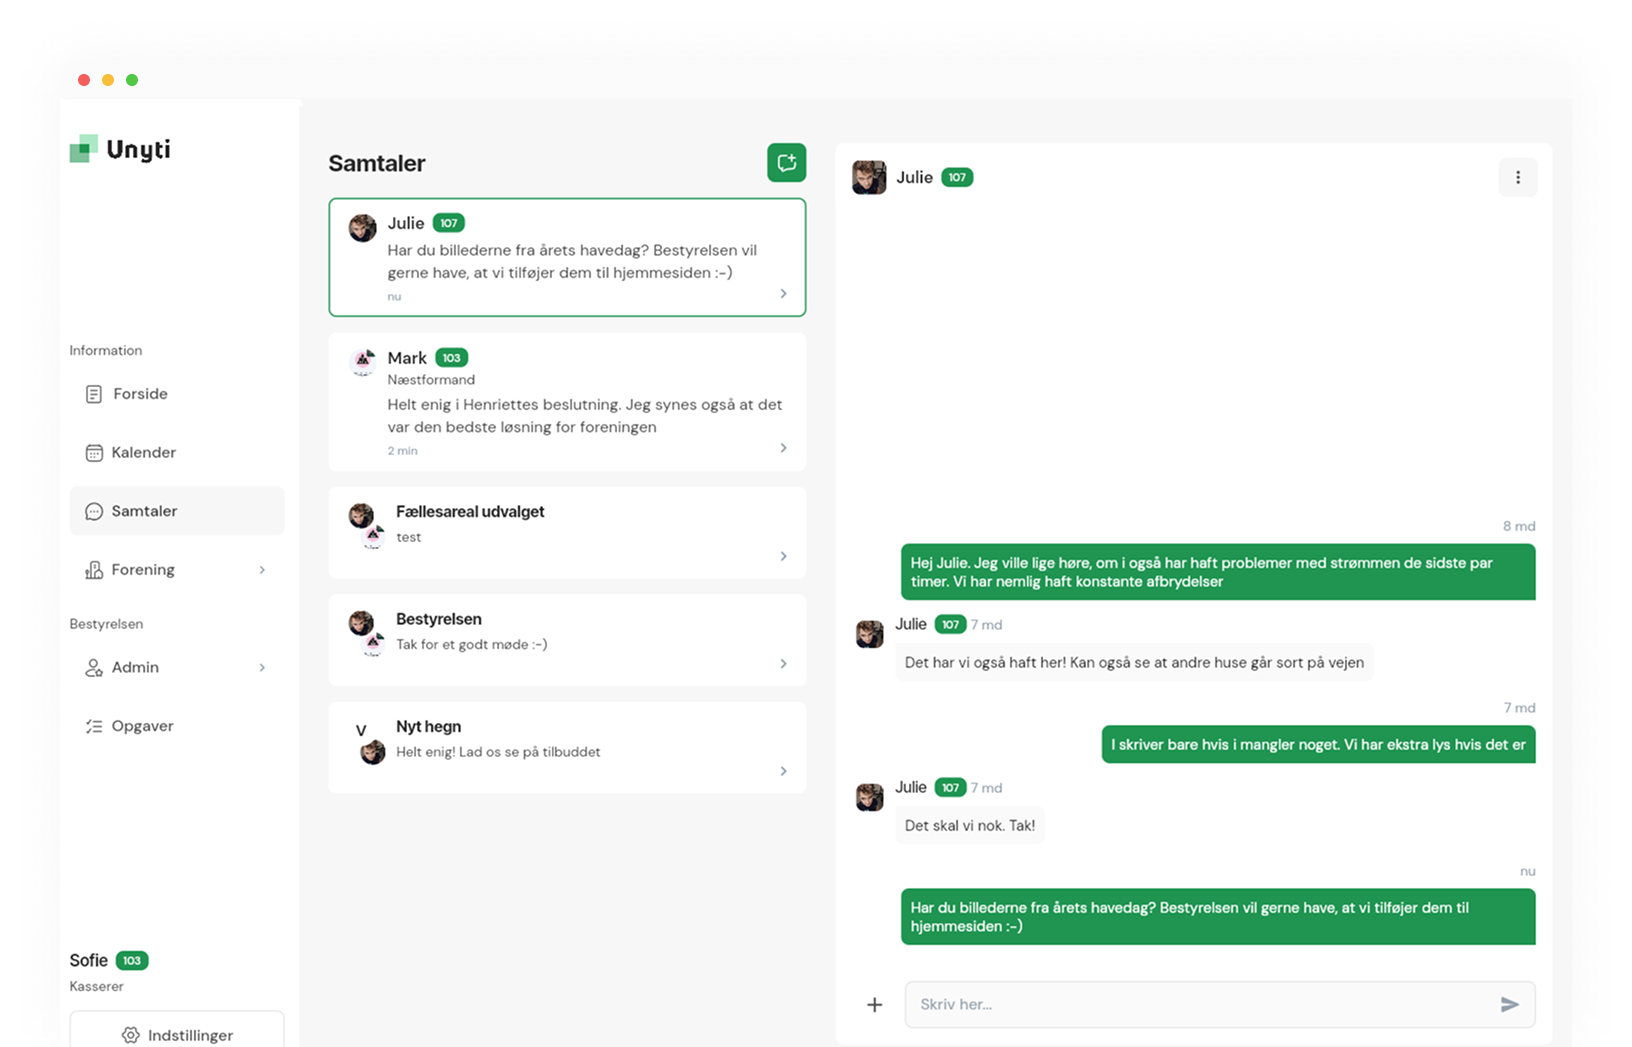Open Kalender in the sidebar
Viewport: 1632px width, 1047px height.
click(x=143, y=452)
